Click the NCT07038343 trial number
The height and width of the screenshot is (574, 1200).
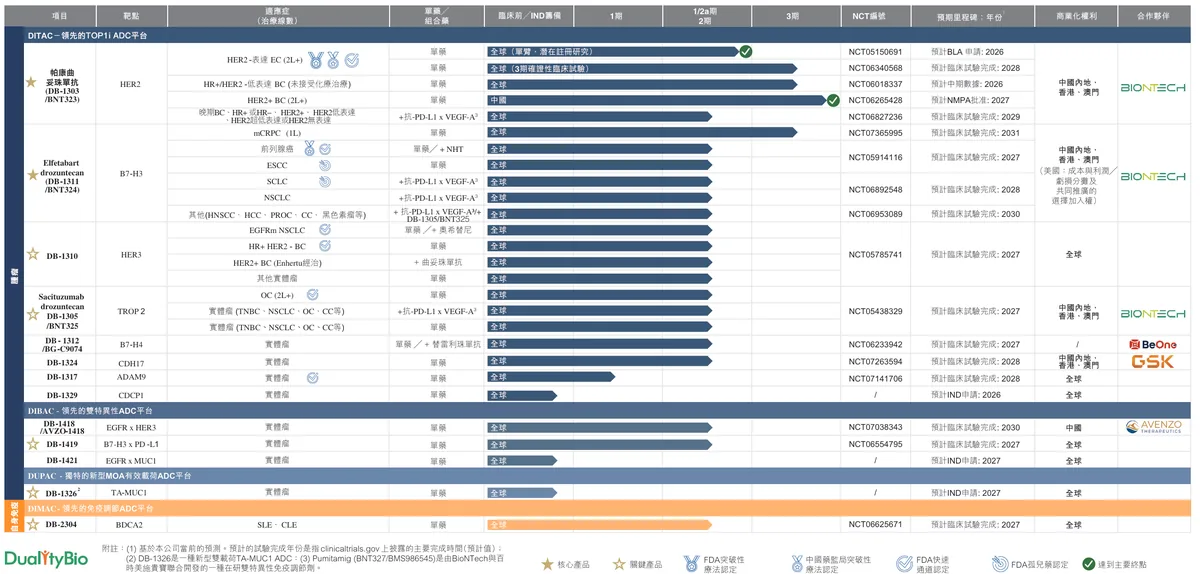click(875, 427)
